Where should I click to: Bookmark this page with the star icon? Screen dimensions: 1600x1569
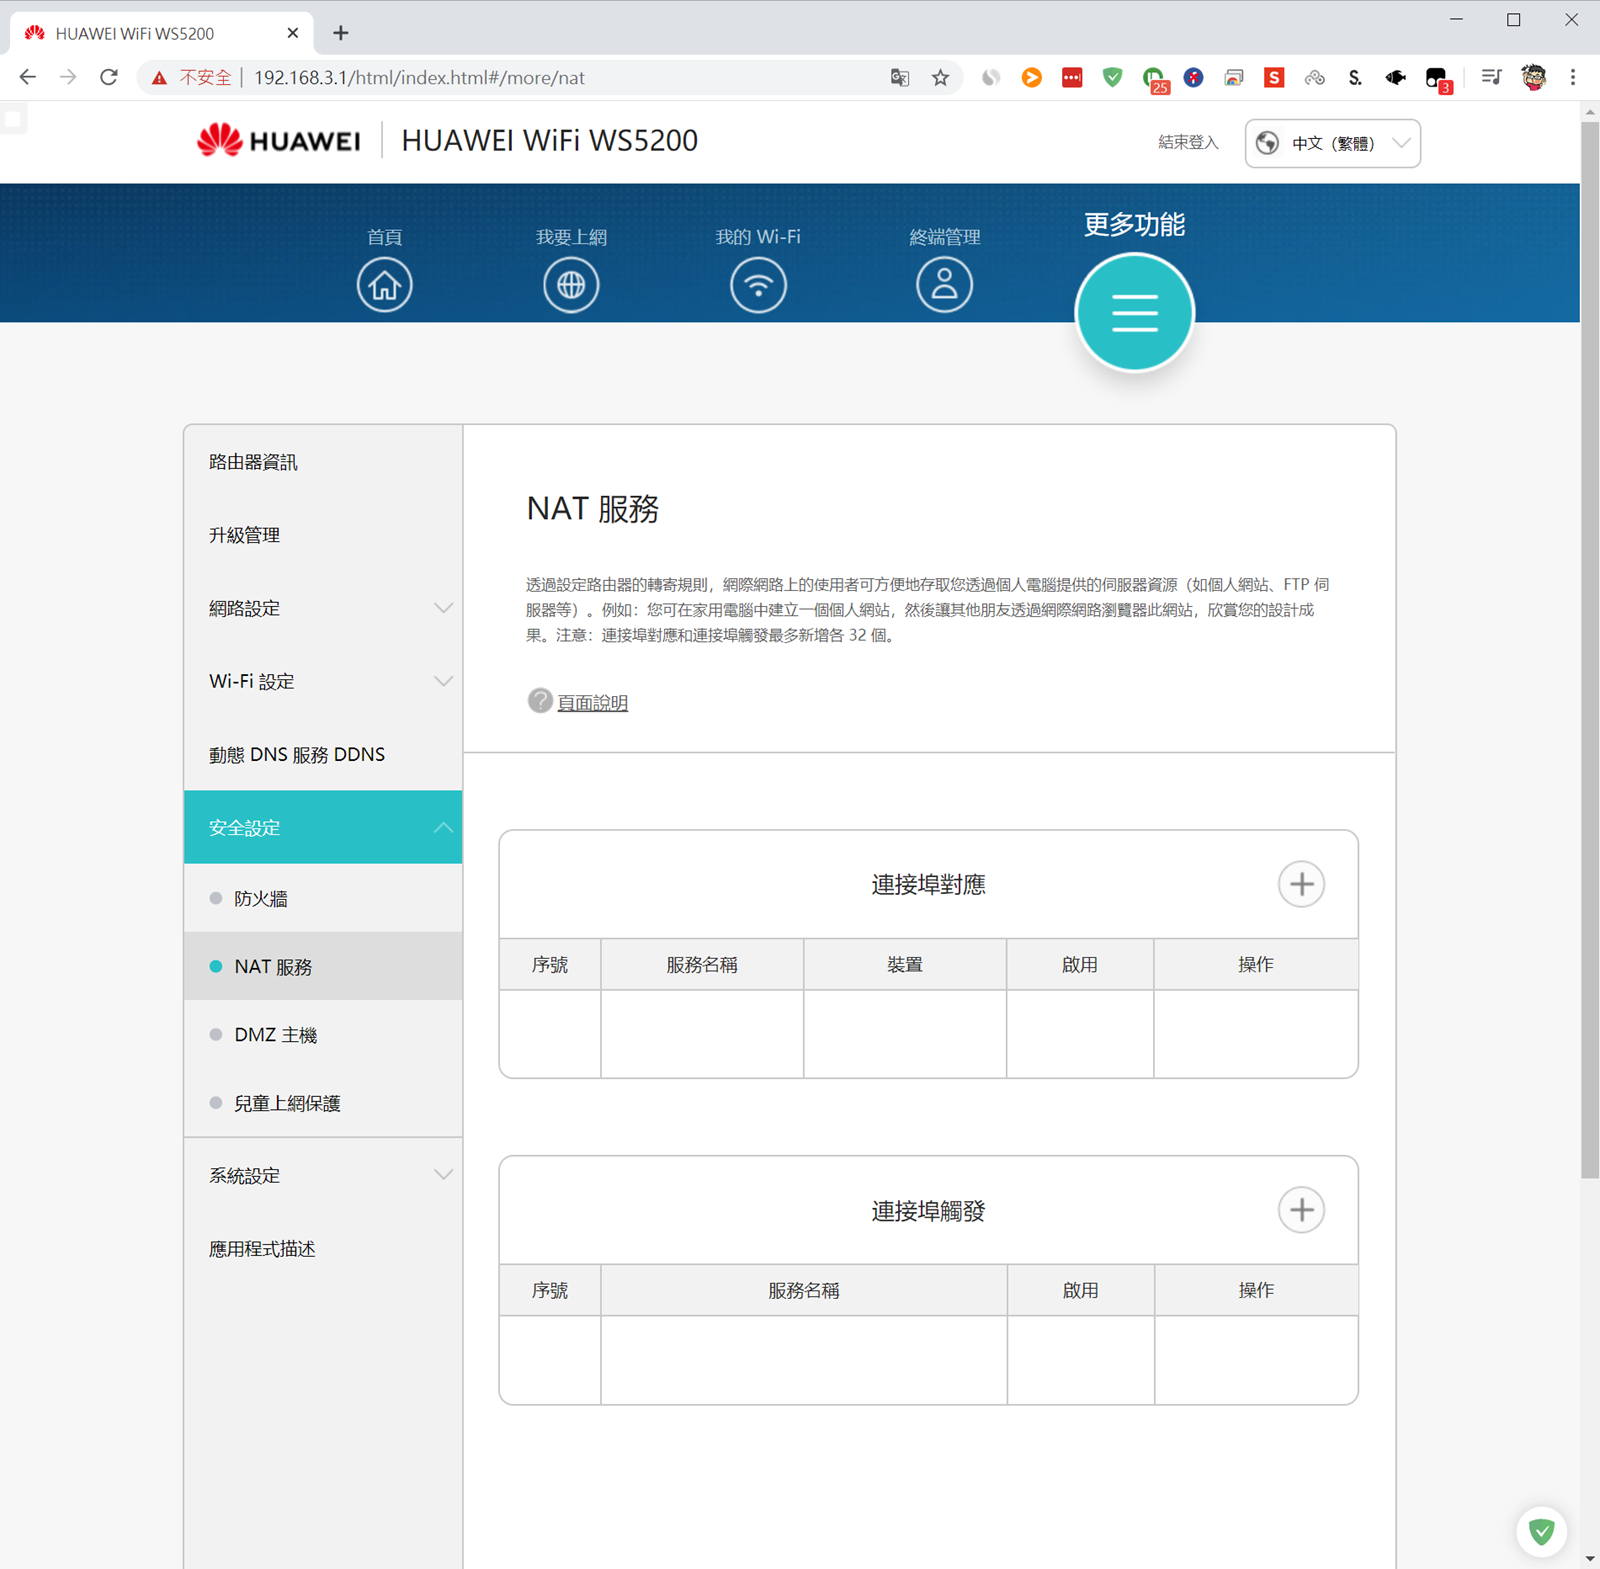[940, 78]
